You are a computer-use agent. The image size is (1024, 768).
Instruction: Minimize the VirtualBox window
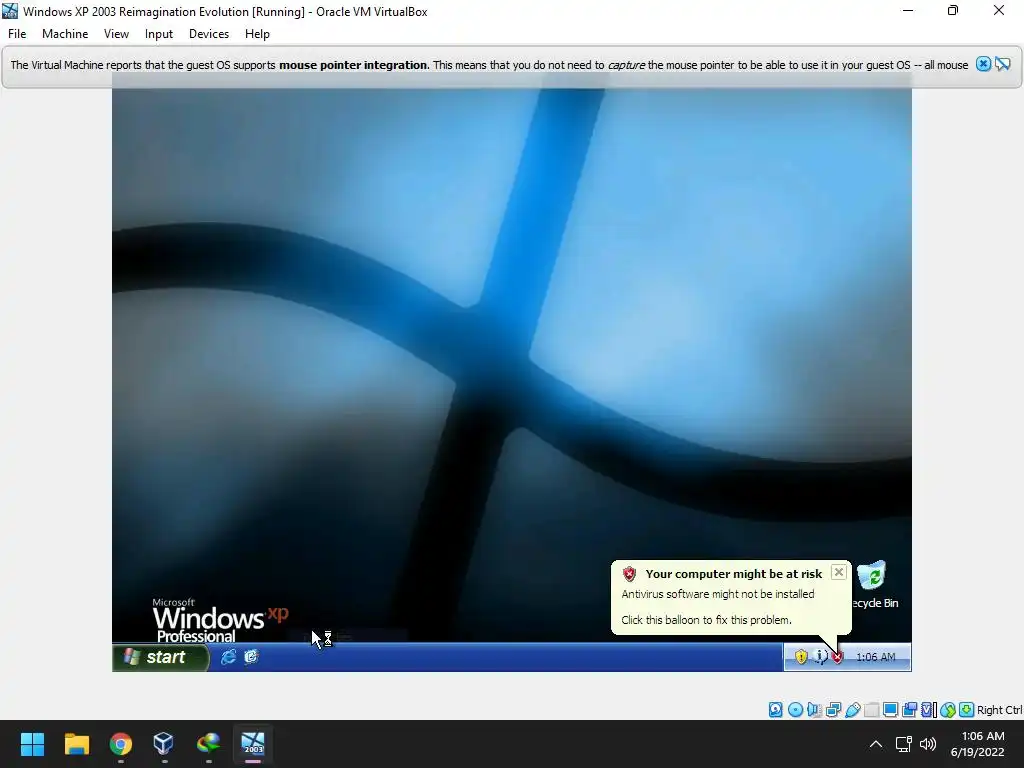coord(908,10)
